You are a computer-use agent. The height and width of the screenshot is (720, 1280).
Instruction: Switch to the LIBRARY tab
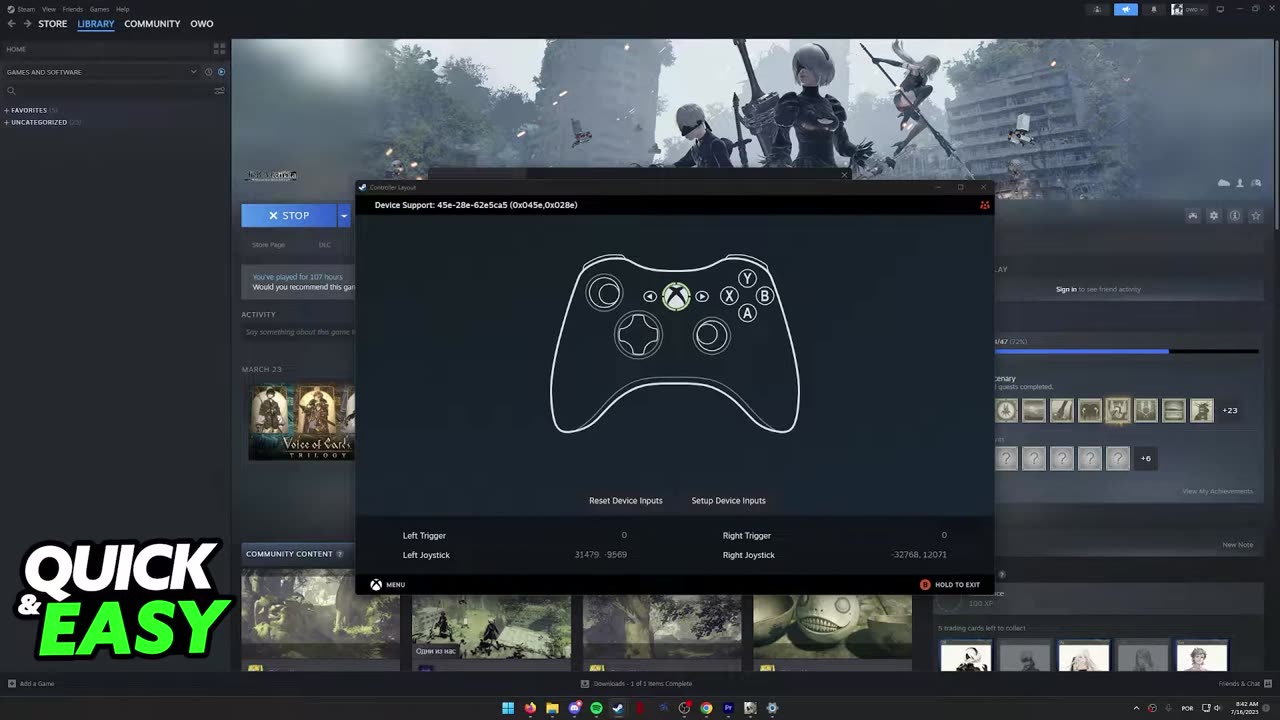(96, 24)
